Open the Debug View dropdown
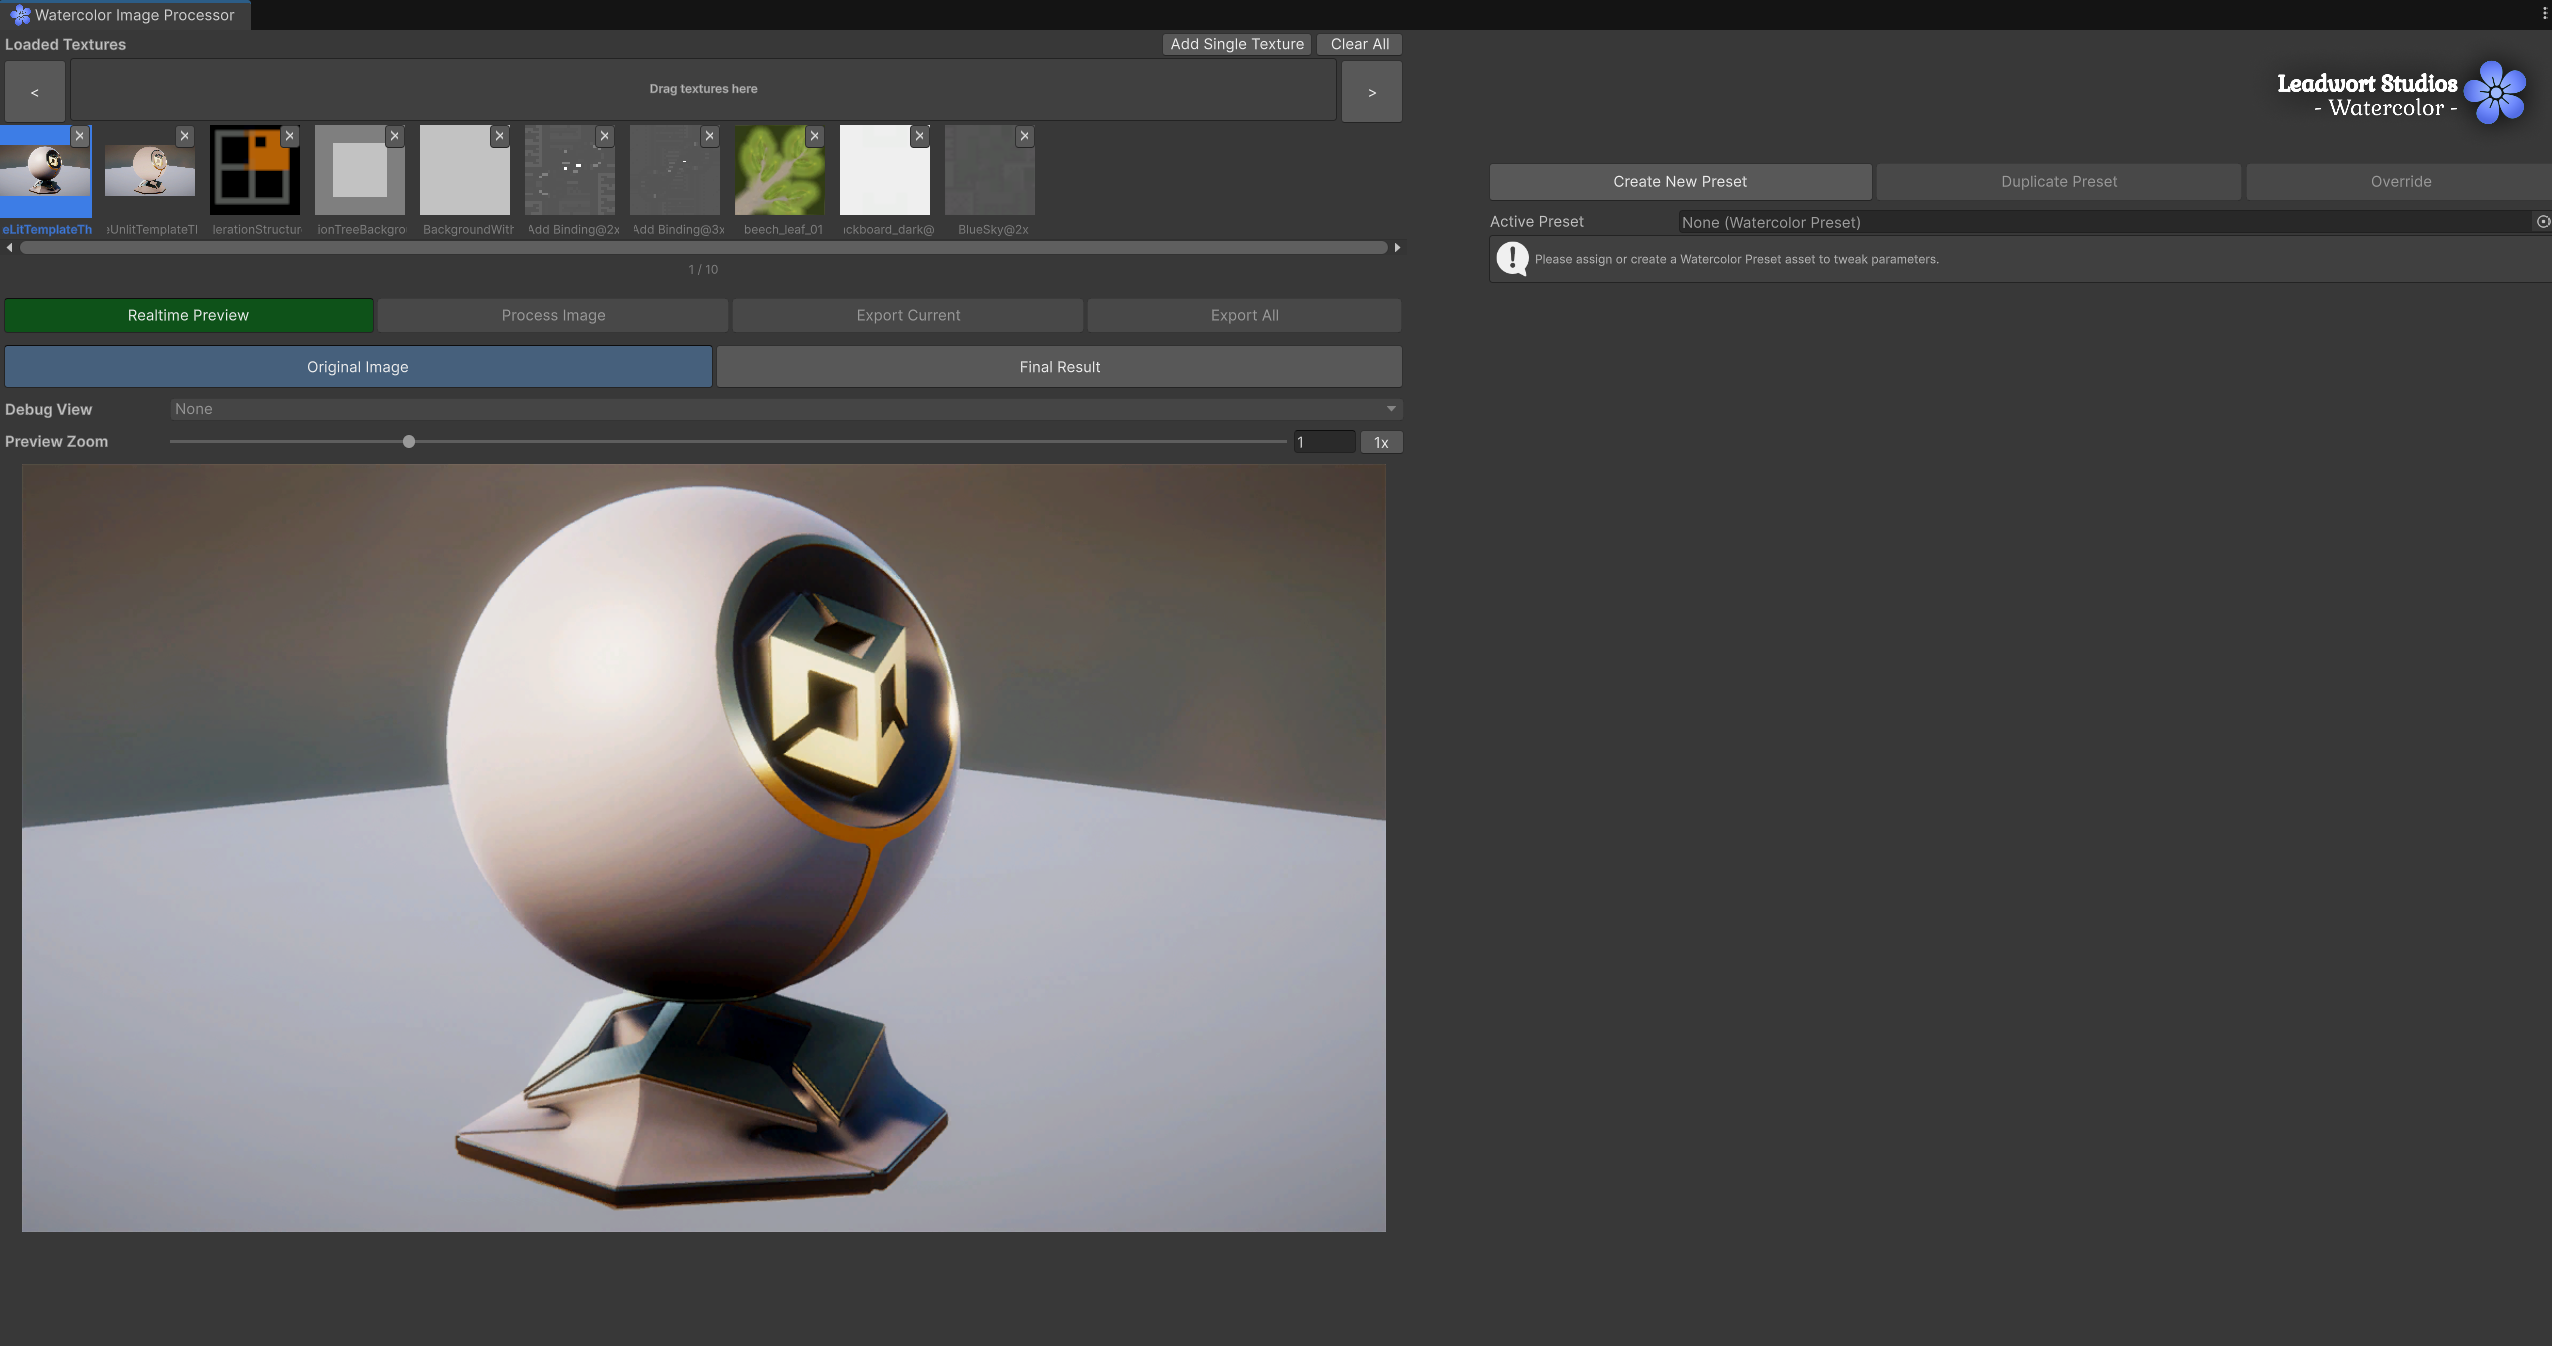 point(786,409)
